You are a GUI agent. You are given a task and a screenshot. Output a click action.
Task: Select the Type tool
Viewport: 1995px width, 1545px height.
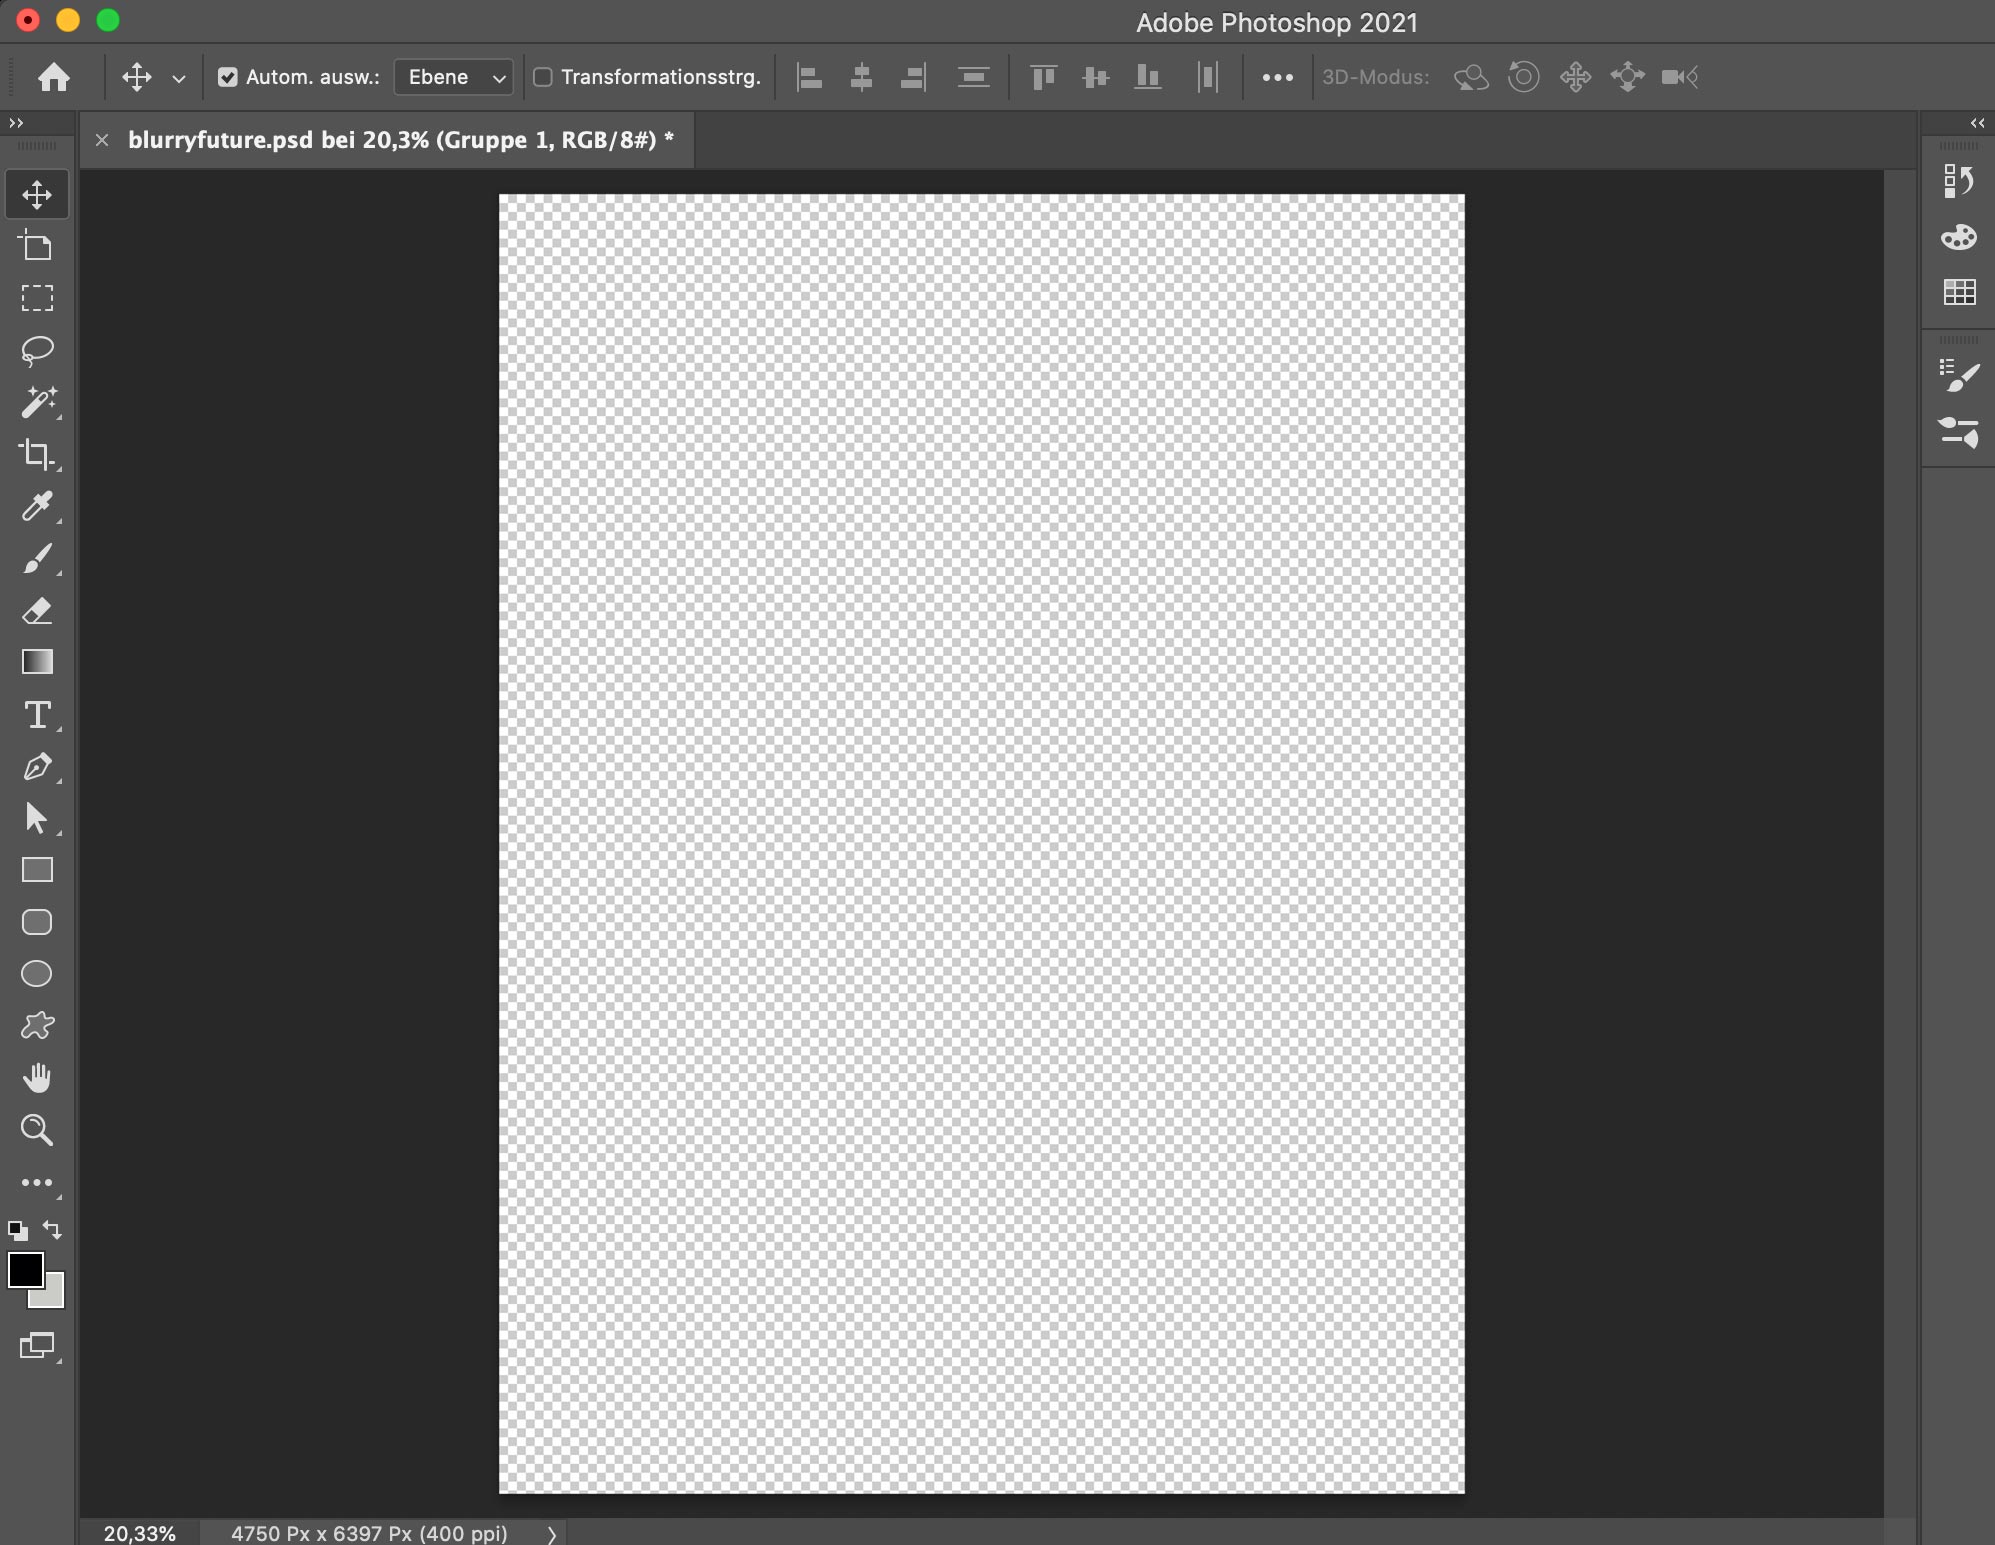coord(37,714)
